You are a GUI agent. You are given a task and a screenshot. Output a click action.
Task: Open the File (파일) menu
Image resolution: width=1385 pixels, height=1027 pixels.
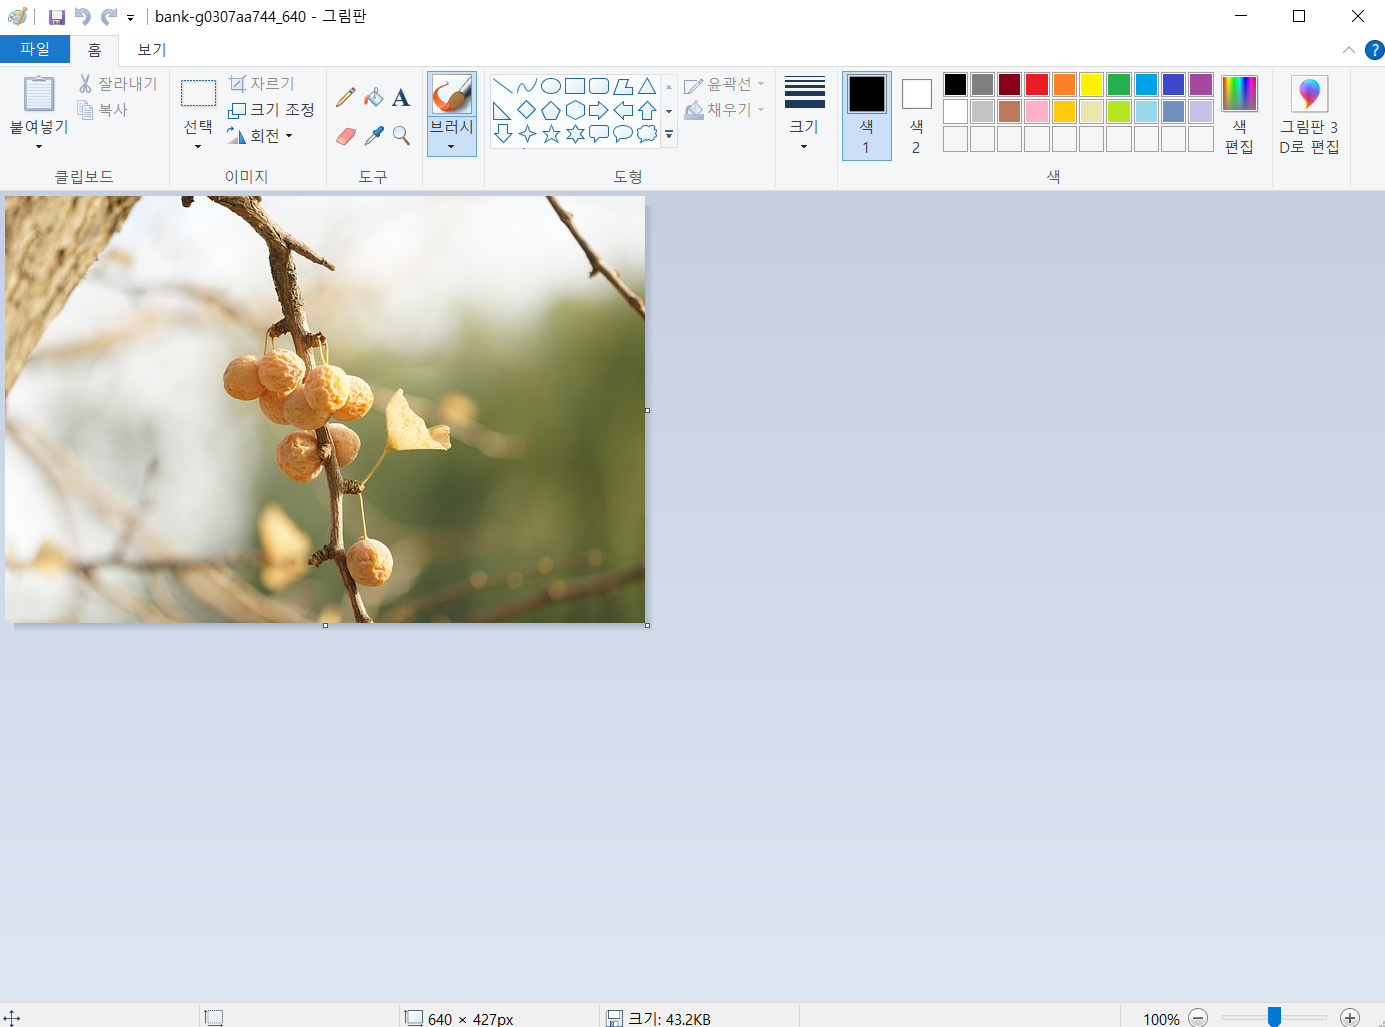pyautogui.click(x=35, y=49)
